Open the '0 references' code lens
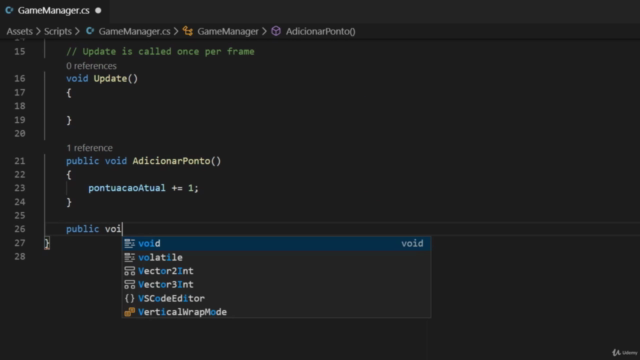640x360 pixels. (x=91, y=66)
